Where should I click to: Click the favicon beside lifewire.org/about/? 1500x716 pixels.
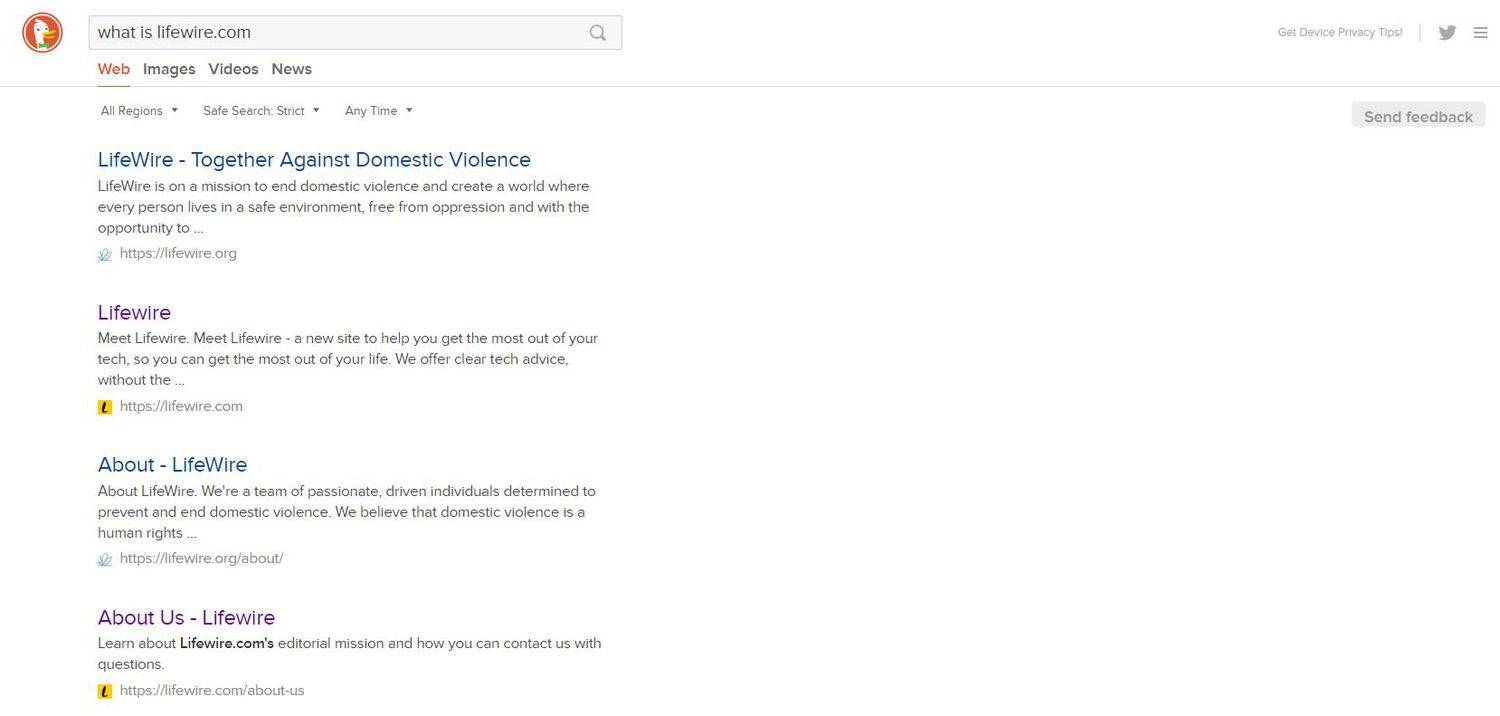tap(105, 559)
